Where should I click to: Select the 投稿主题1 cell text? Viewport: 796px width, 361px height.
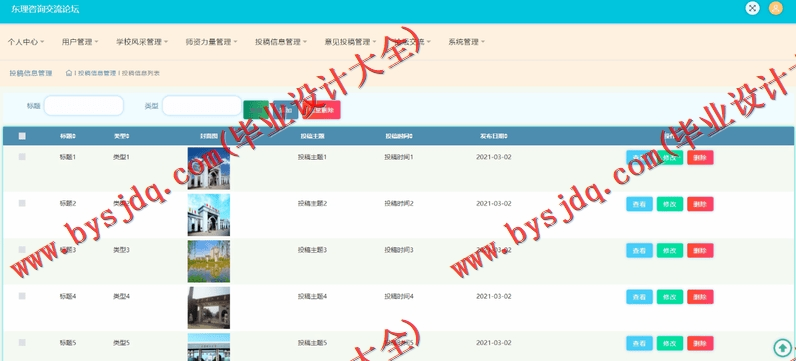[312, 157]
